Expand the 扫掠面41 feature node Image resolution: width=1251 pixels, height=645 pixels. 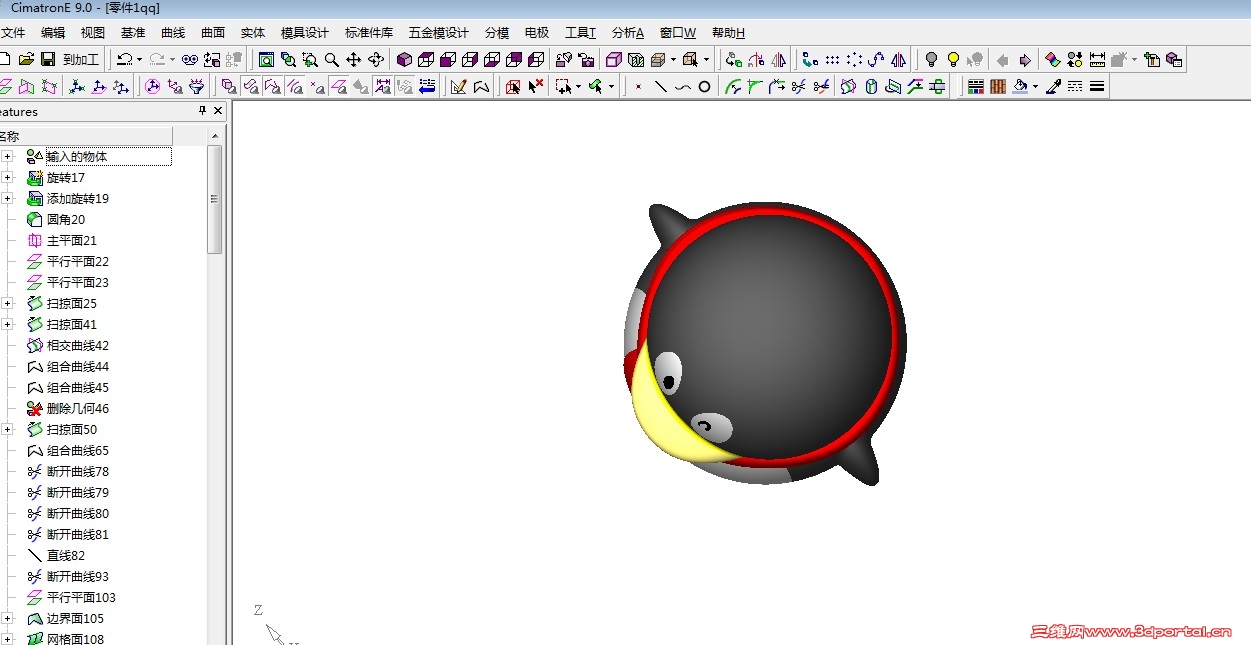pyautogui.click(x=7, y=325)
